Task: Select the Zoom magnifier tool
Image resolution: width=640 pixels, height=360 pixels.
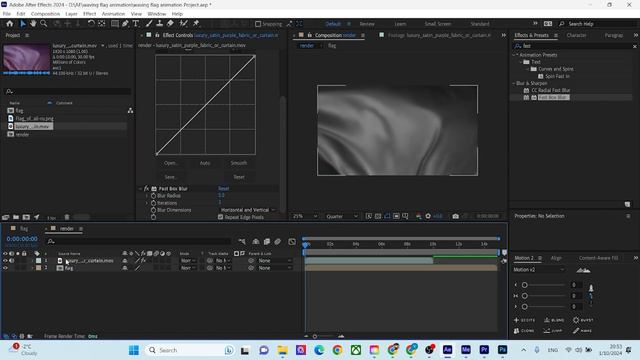Action: tap(43, 24)
